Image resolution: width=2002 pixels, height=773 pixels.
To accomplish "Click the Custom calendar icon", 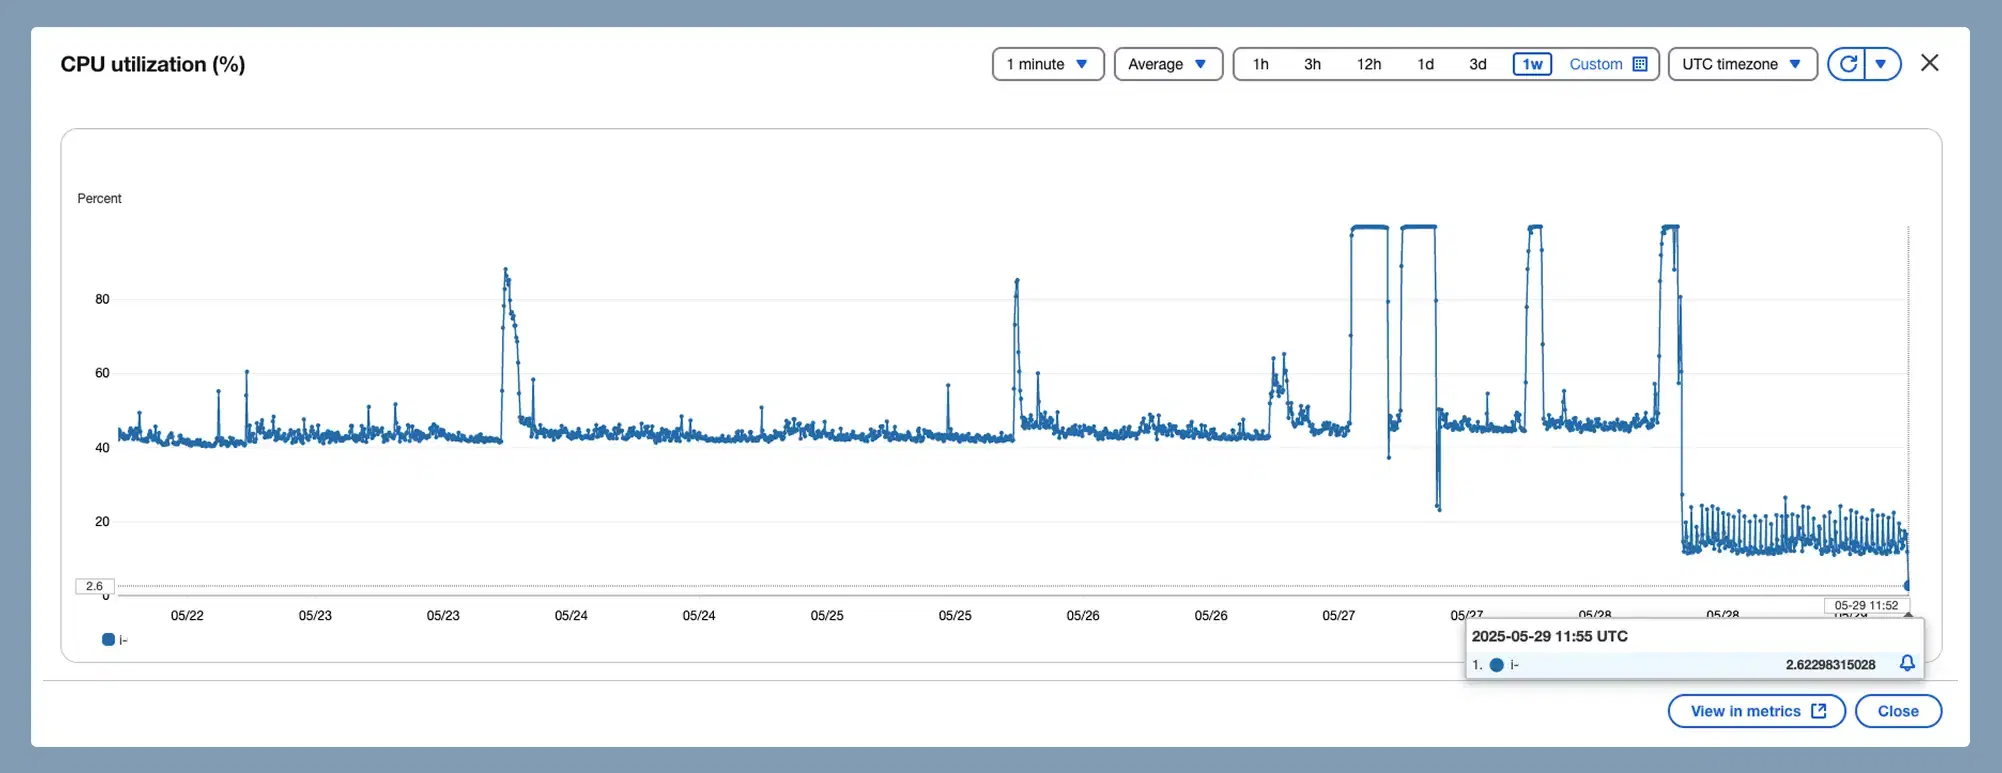I will tap(1640, 64).
